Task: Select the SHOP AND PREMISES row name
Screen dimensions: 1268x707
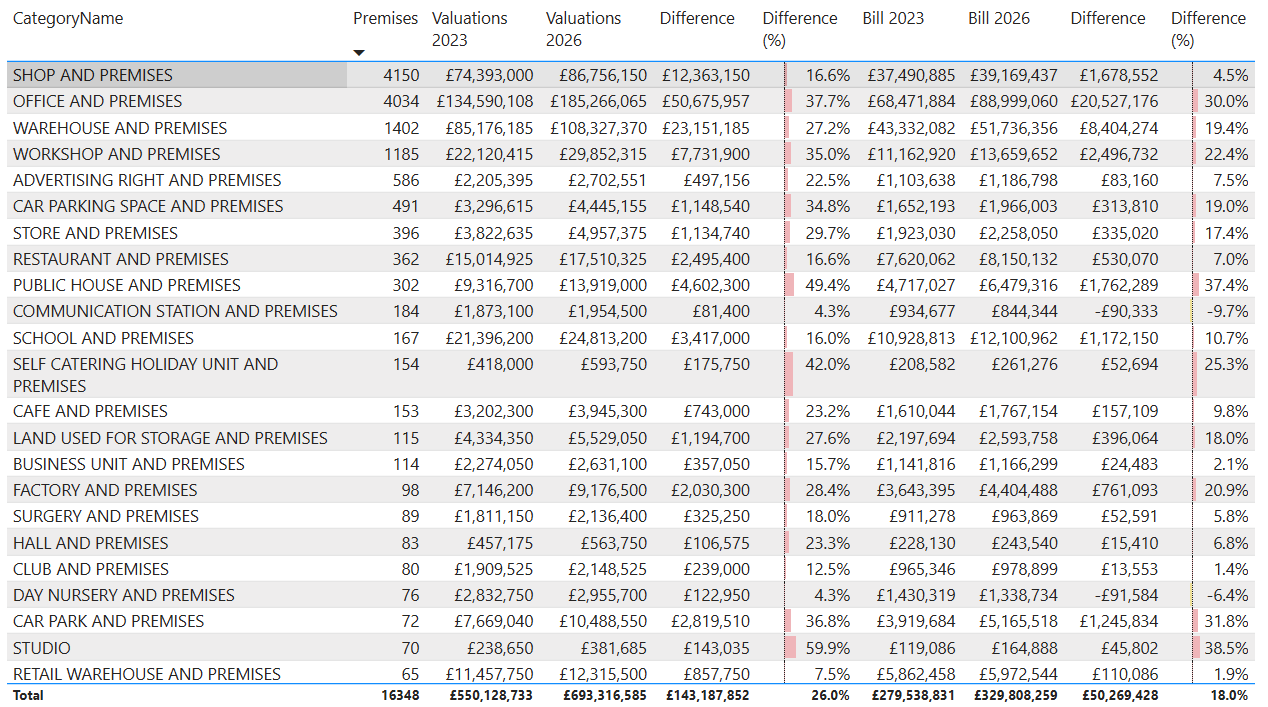Action: tap(93, 75)
